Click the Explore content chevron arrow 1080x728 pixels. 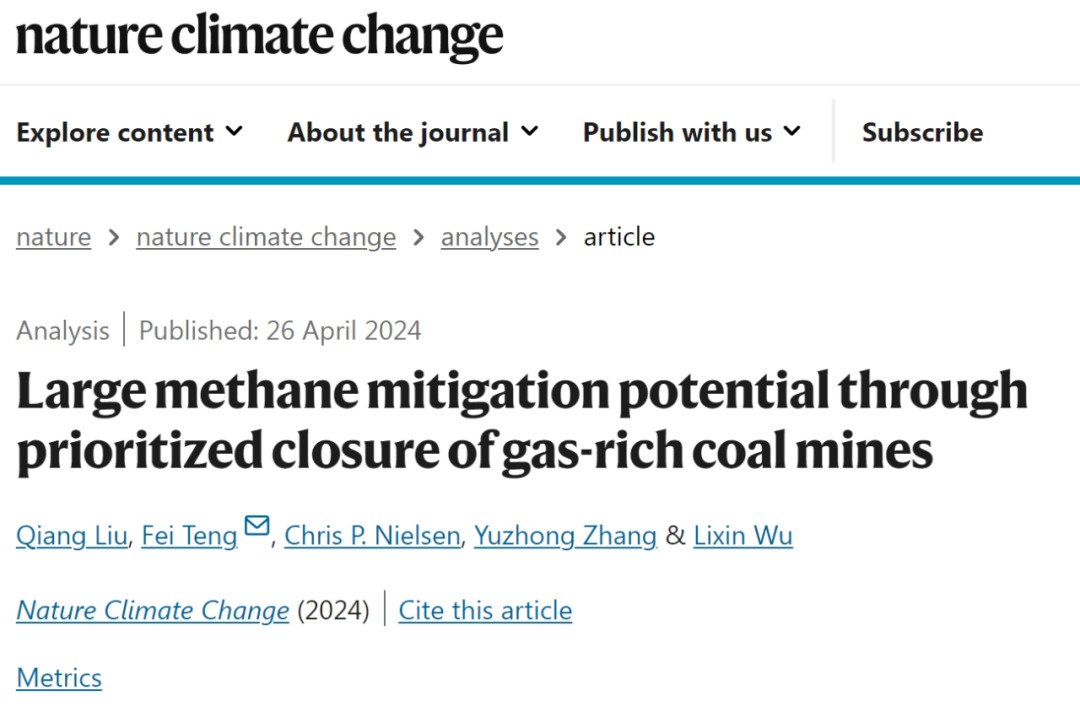click(234, 132)
